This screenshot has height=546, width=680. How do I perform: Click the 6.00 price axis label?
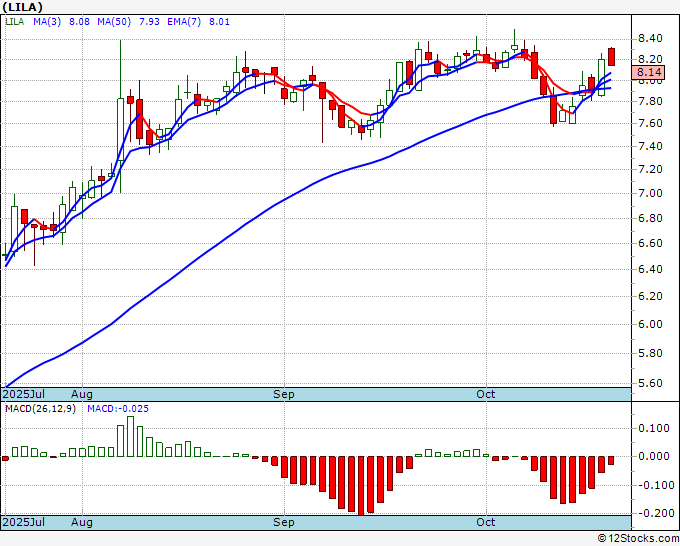[650, 324]
